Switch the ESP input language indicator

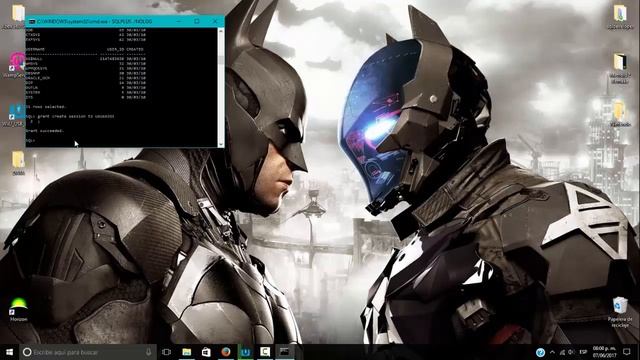click(583, 352)
